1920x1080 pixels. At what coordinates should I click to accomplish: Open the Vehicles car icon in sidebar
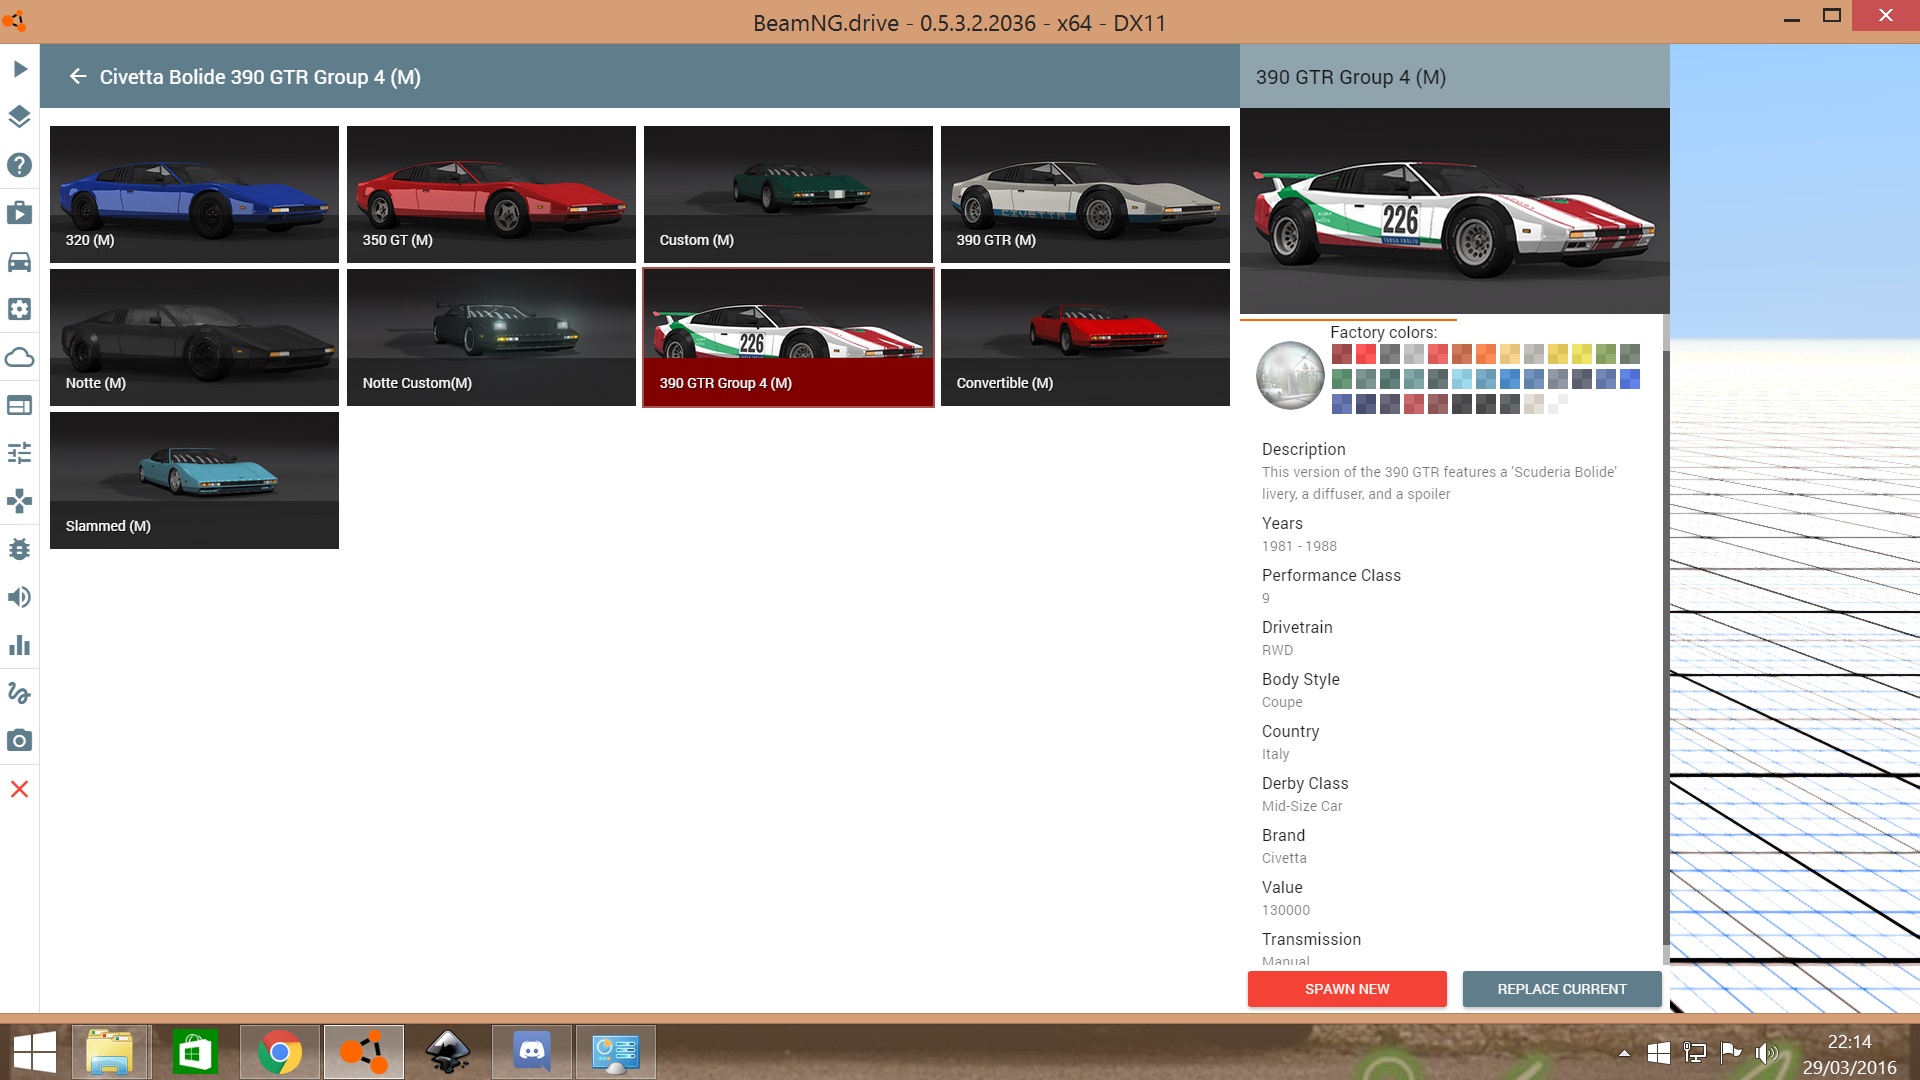(x=19, y=261)
